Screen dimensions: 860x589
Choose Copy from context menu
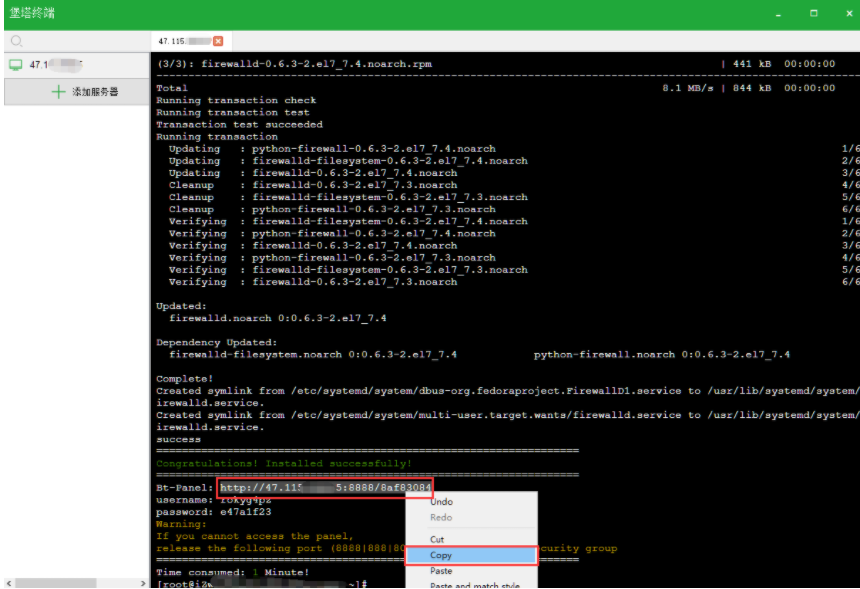coord(472,555)
